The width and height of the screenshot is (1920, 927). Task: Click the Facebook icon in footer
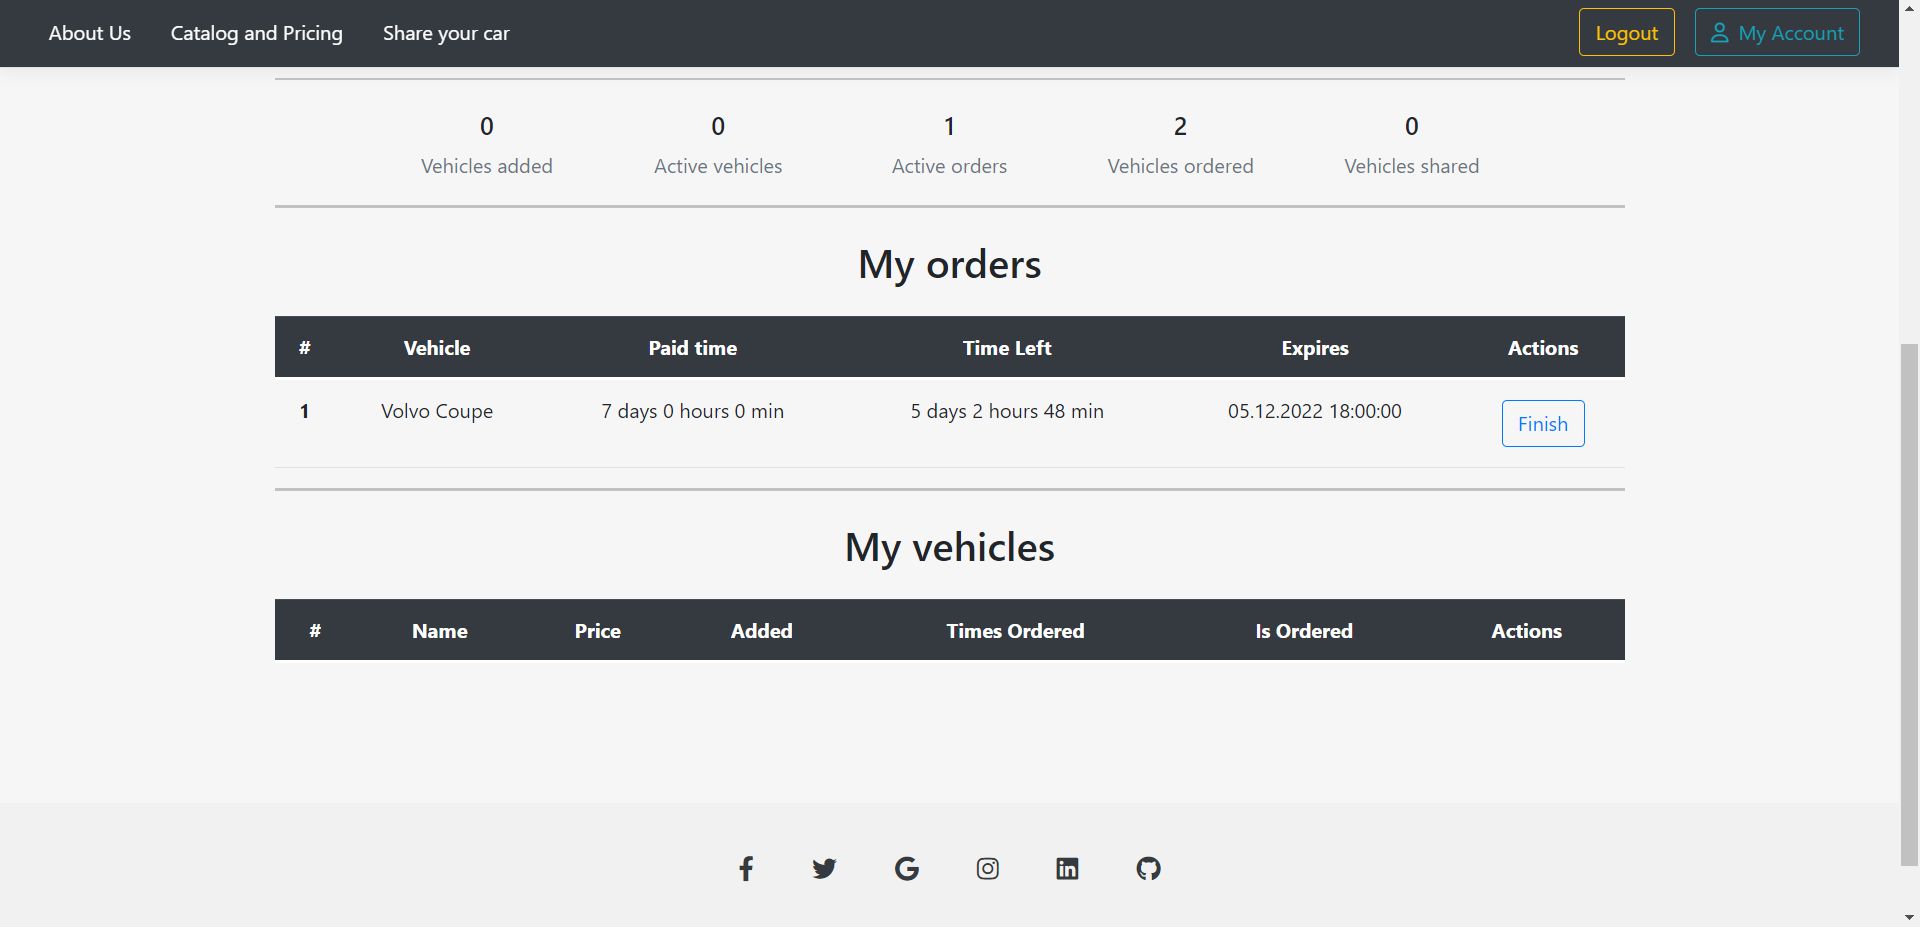click(746, 868)
